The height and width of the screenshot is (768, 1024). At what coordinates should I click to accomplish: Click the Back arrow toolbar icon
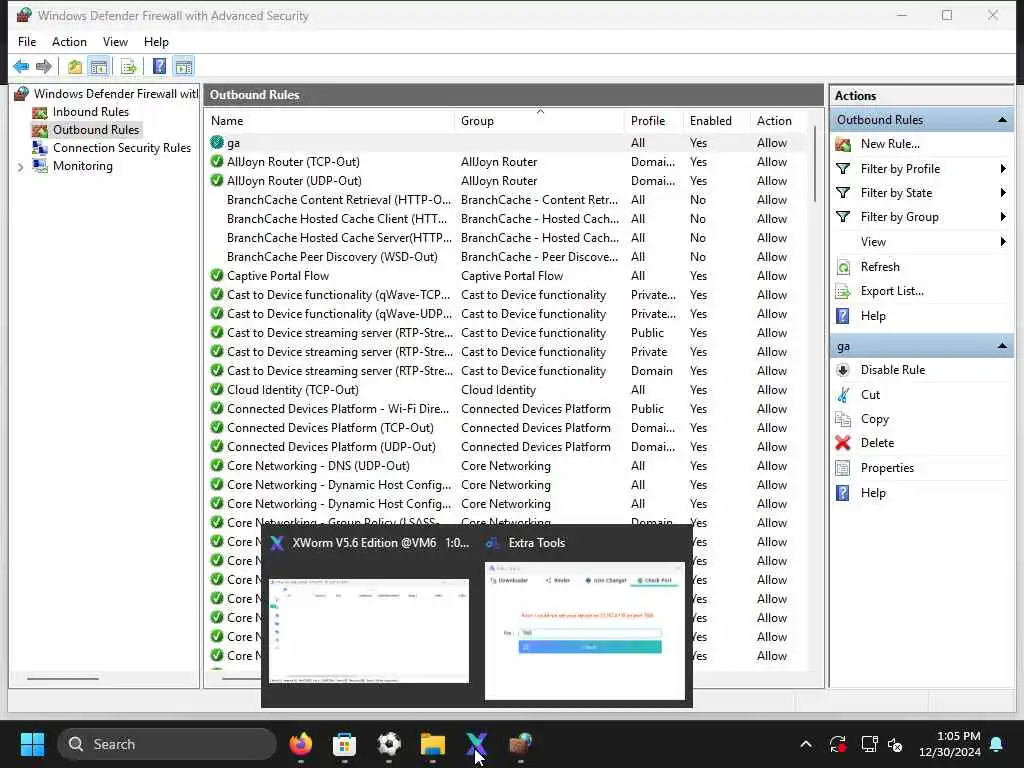click(x=21, y=66)
